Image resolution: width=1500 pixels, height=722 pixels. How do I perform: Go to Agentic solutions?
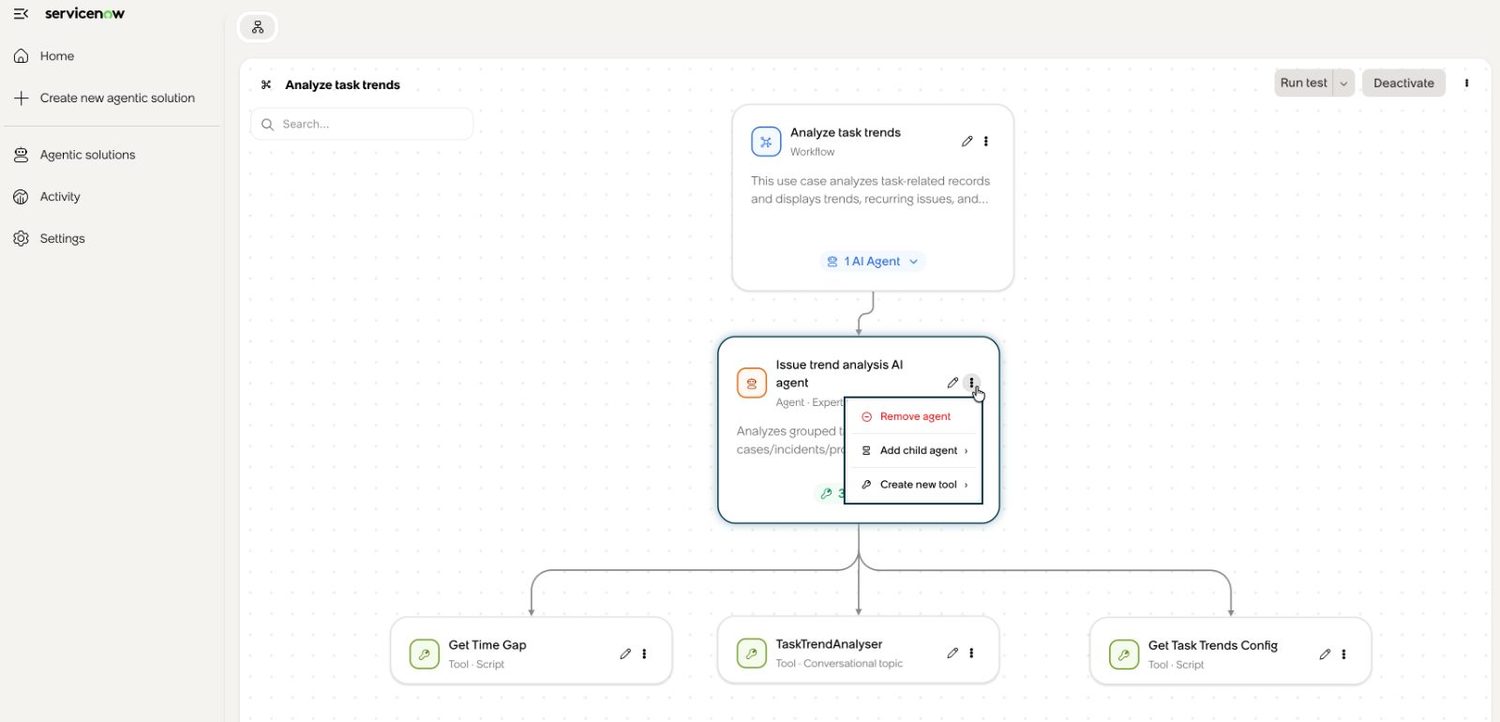[87, 155]
